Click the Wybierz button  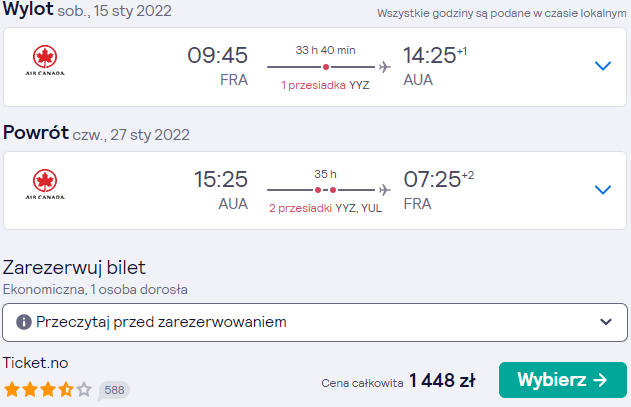tap(563, 380)
